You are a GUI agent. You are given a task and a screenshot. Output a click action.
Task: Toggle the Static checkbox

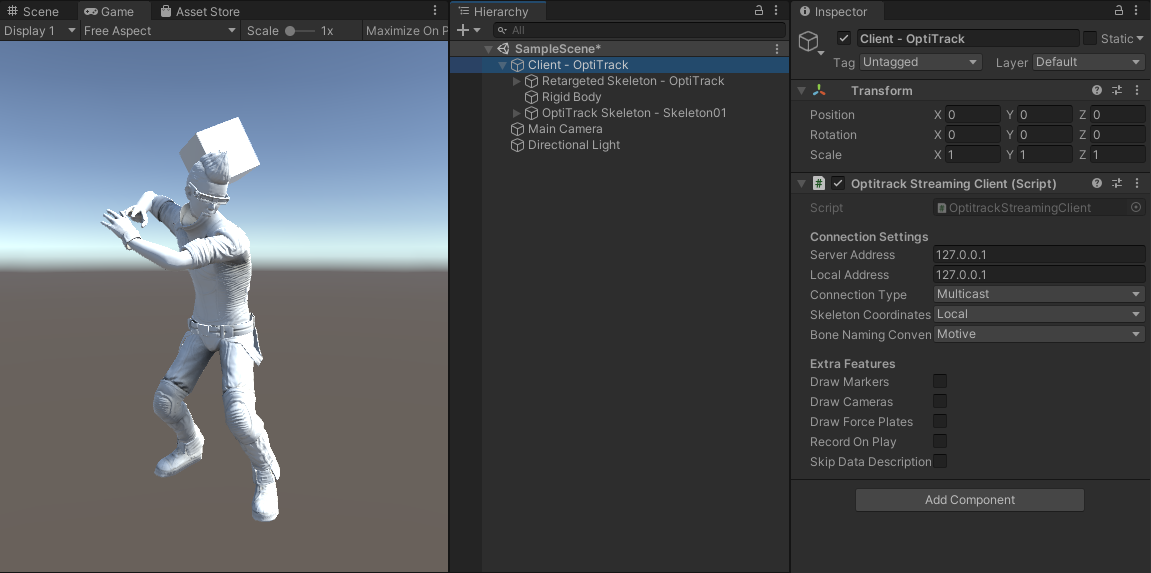tap(1089, 39)
